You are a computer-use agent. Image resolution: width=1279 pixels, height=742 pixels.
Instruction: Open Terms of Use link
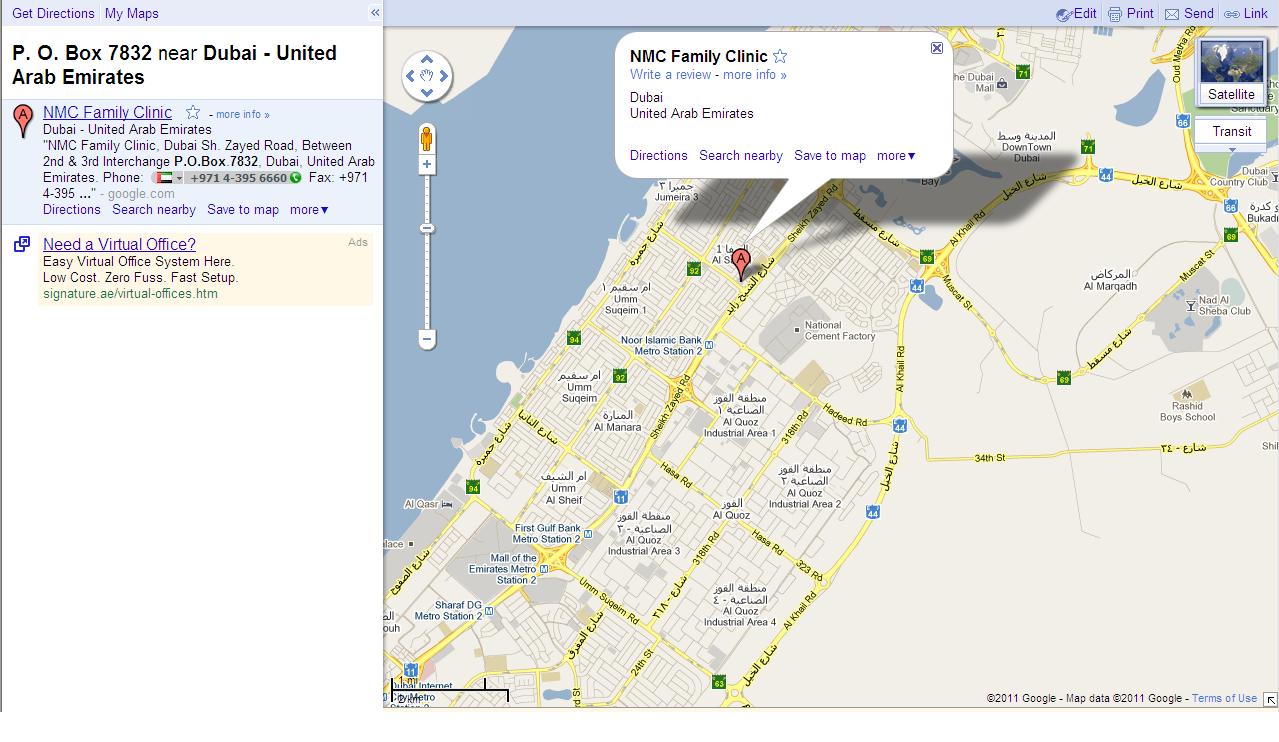[x=1224, y=698]
